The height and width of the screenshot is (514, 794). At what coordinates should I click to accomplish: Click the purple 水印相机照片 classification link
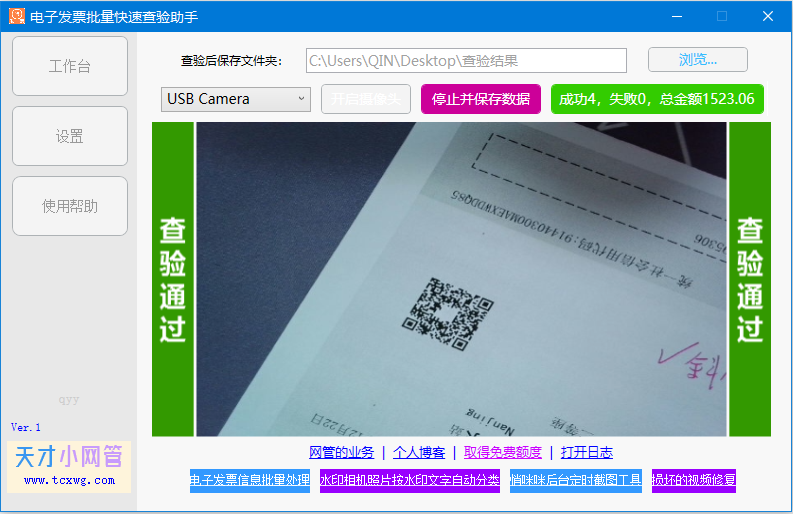click(x=410, y=480)
